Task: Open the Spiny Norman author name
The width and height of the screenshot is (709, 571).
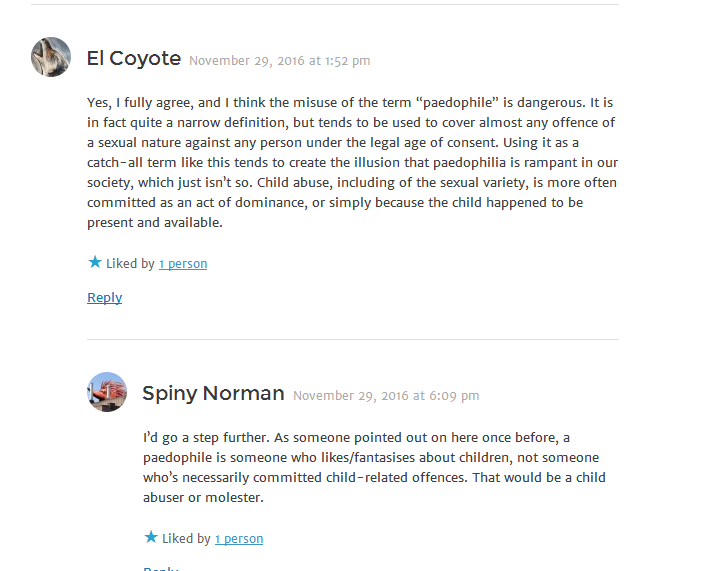Action: click(x=213, y=393)
